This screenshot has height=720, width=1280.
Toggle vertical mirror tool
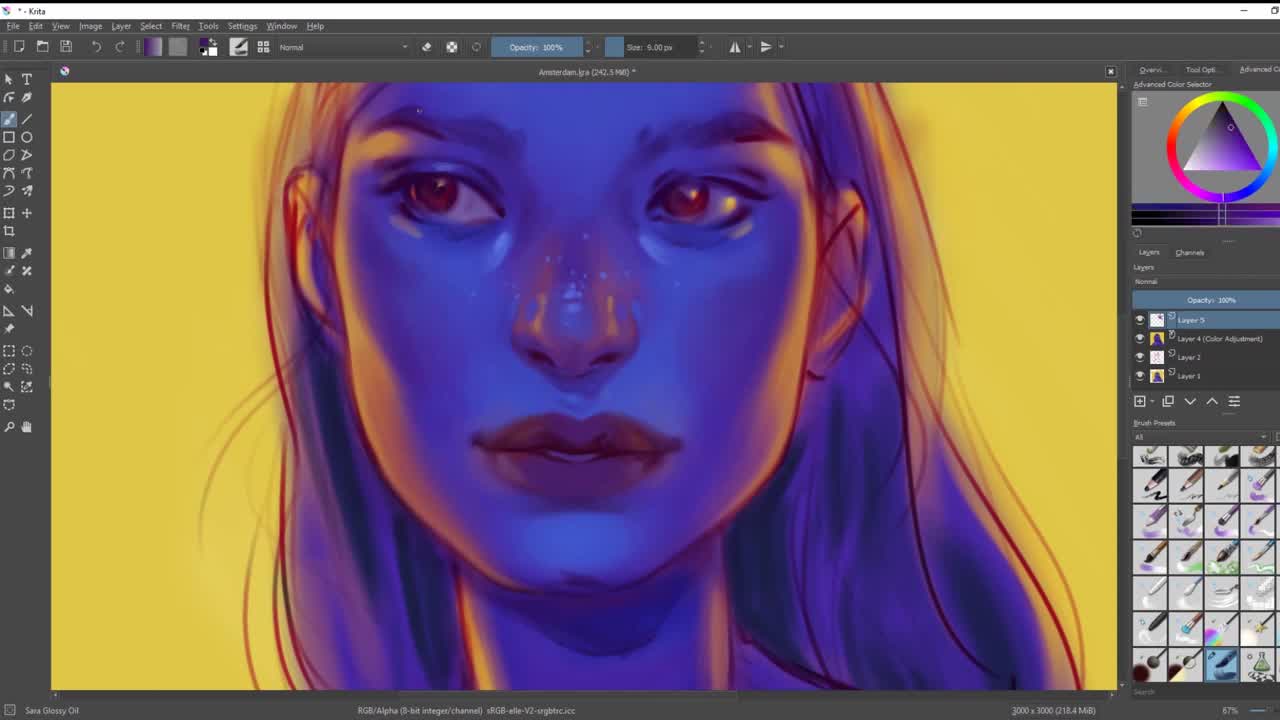766,47
